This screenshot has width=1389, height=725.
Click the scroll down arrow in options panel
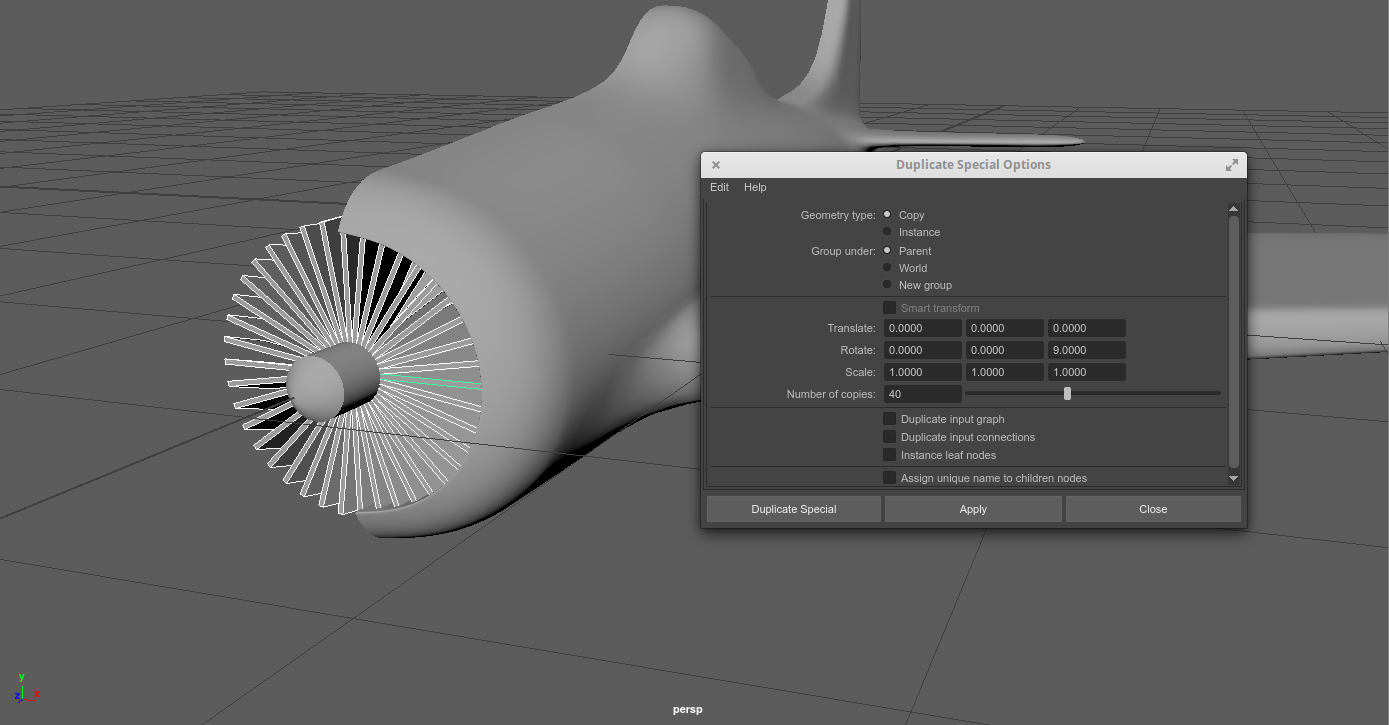(1233, 478)
